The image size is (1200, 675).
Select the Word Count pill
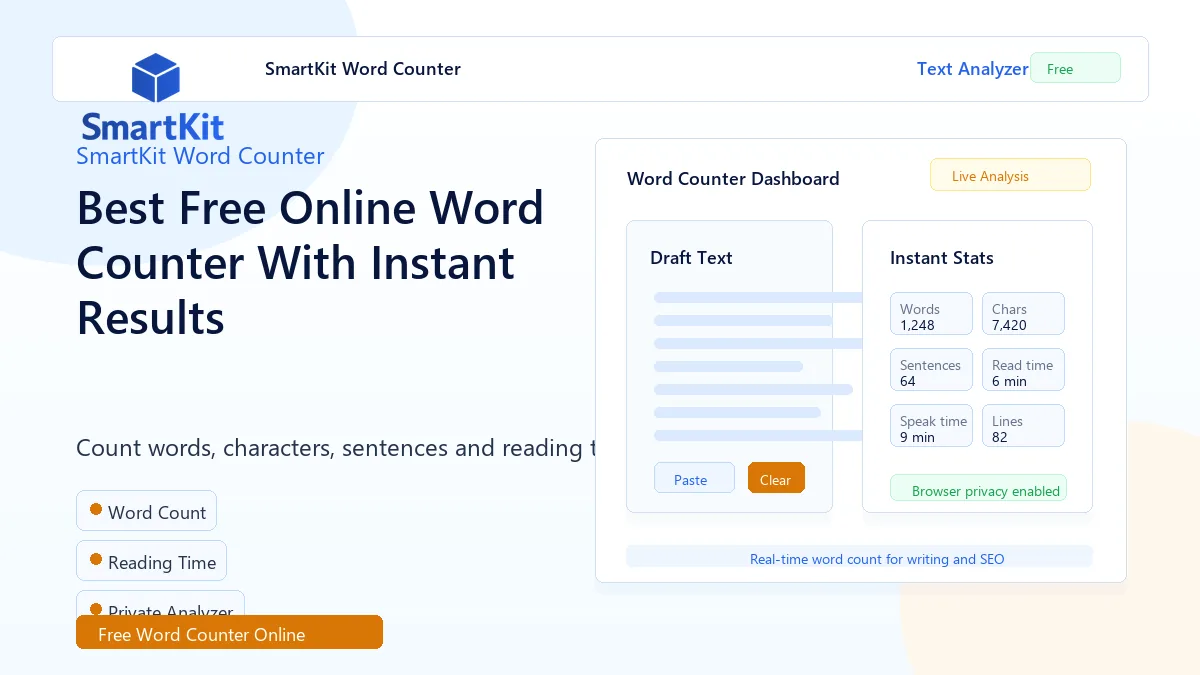coord(146,511)
